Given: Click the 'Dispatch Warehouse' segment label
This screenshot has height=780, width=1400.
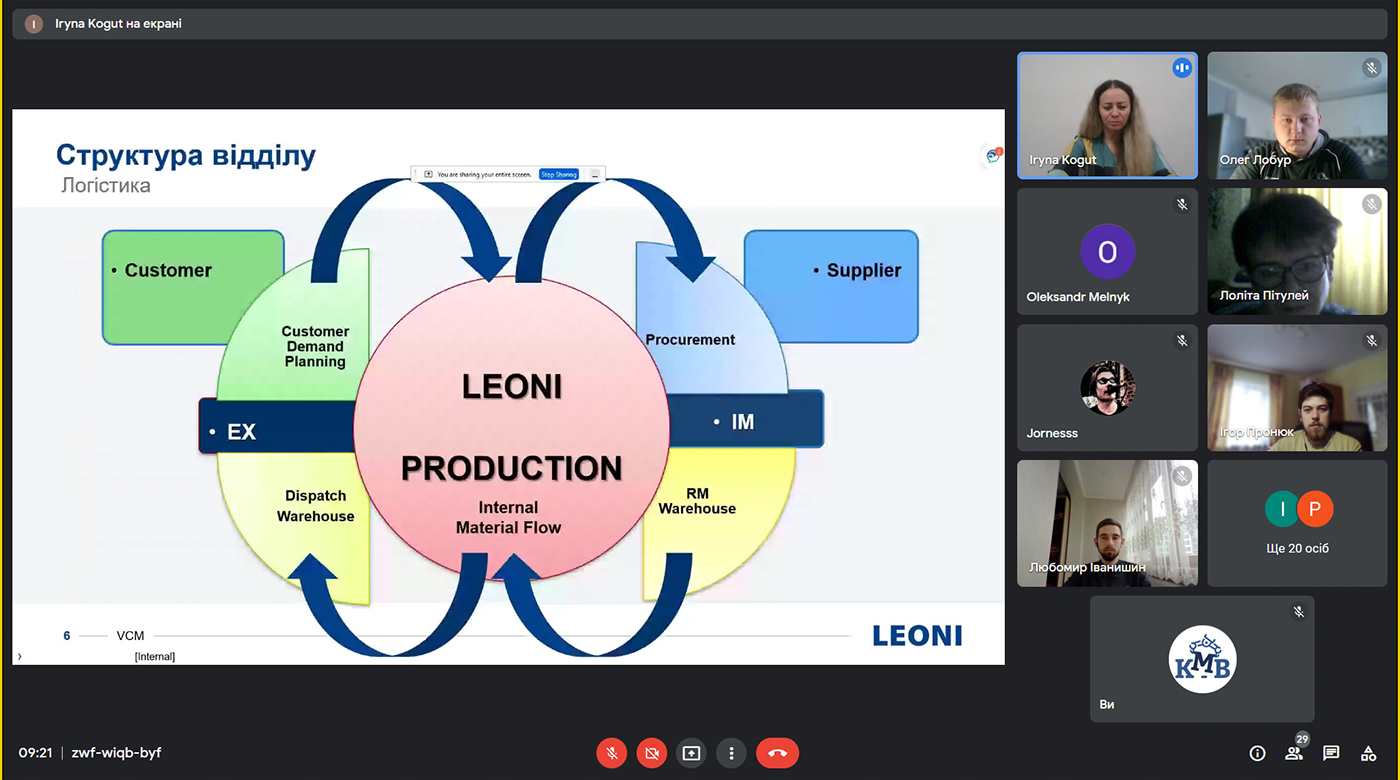Looking at the screenshot, I should [x=315, y=506].
